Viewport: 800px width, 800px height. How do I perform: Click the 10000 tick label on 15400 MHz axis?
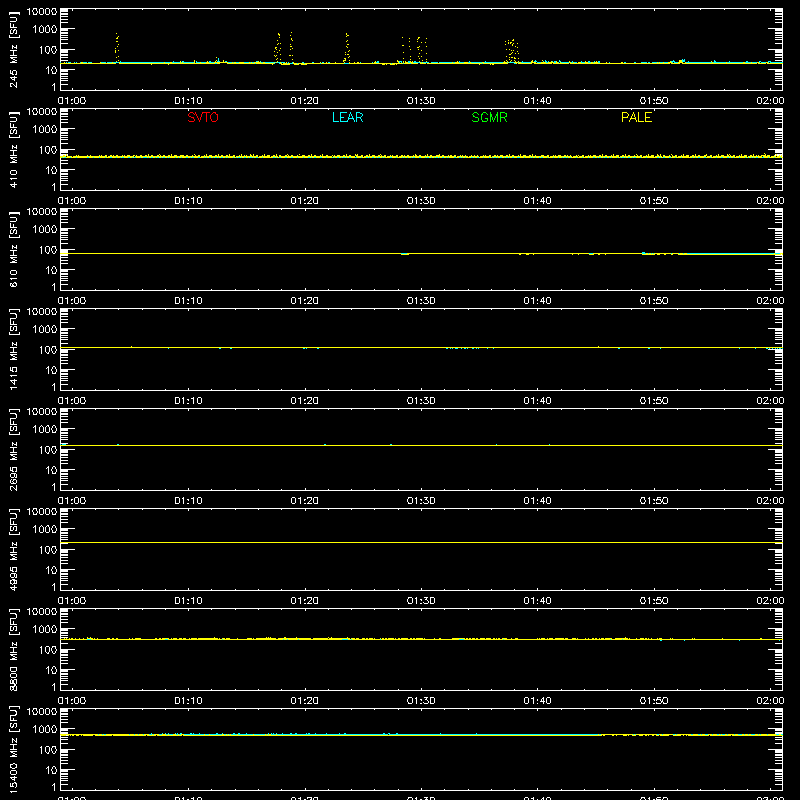coord(42,712)
